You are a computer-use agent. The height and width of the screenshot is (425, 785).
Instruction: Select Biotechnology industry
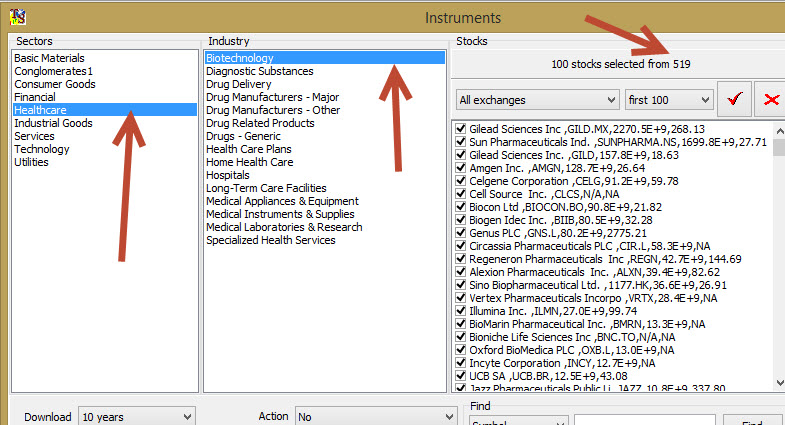(x=324, y=58)
